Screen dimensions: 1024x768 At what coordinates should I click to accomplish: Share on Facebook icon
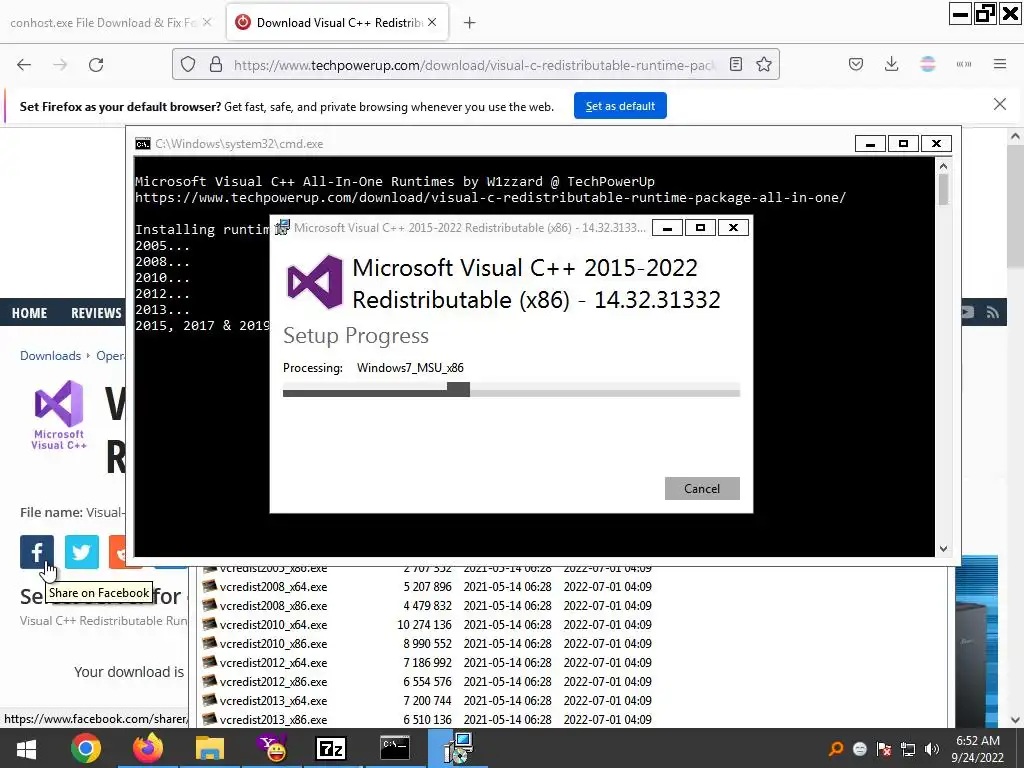(37, 552)
